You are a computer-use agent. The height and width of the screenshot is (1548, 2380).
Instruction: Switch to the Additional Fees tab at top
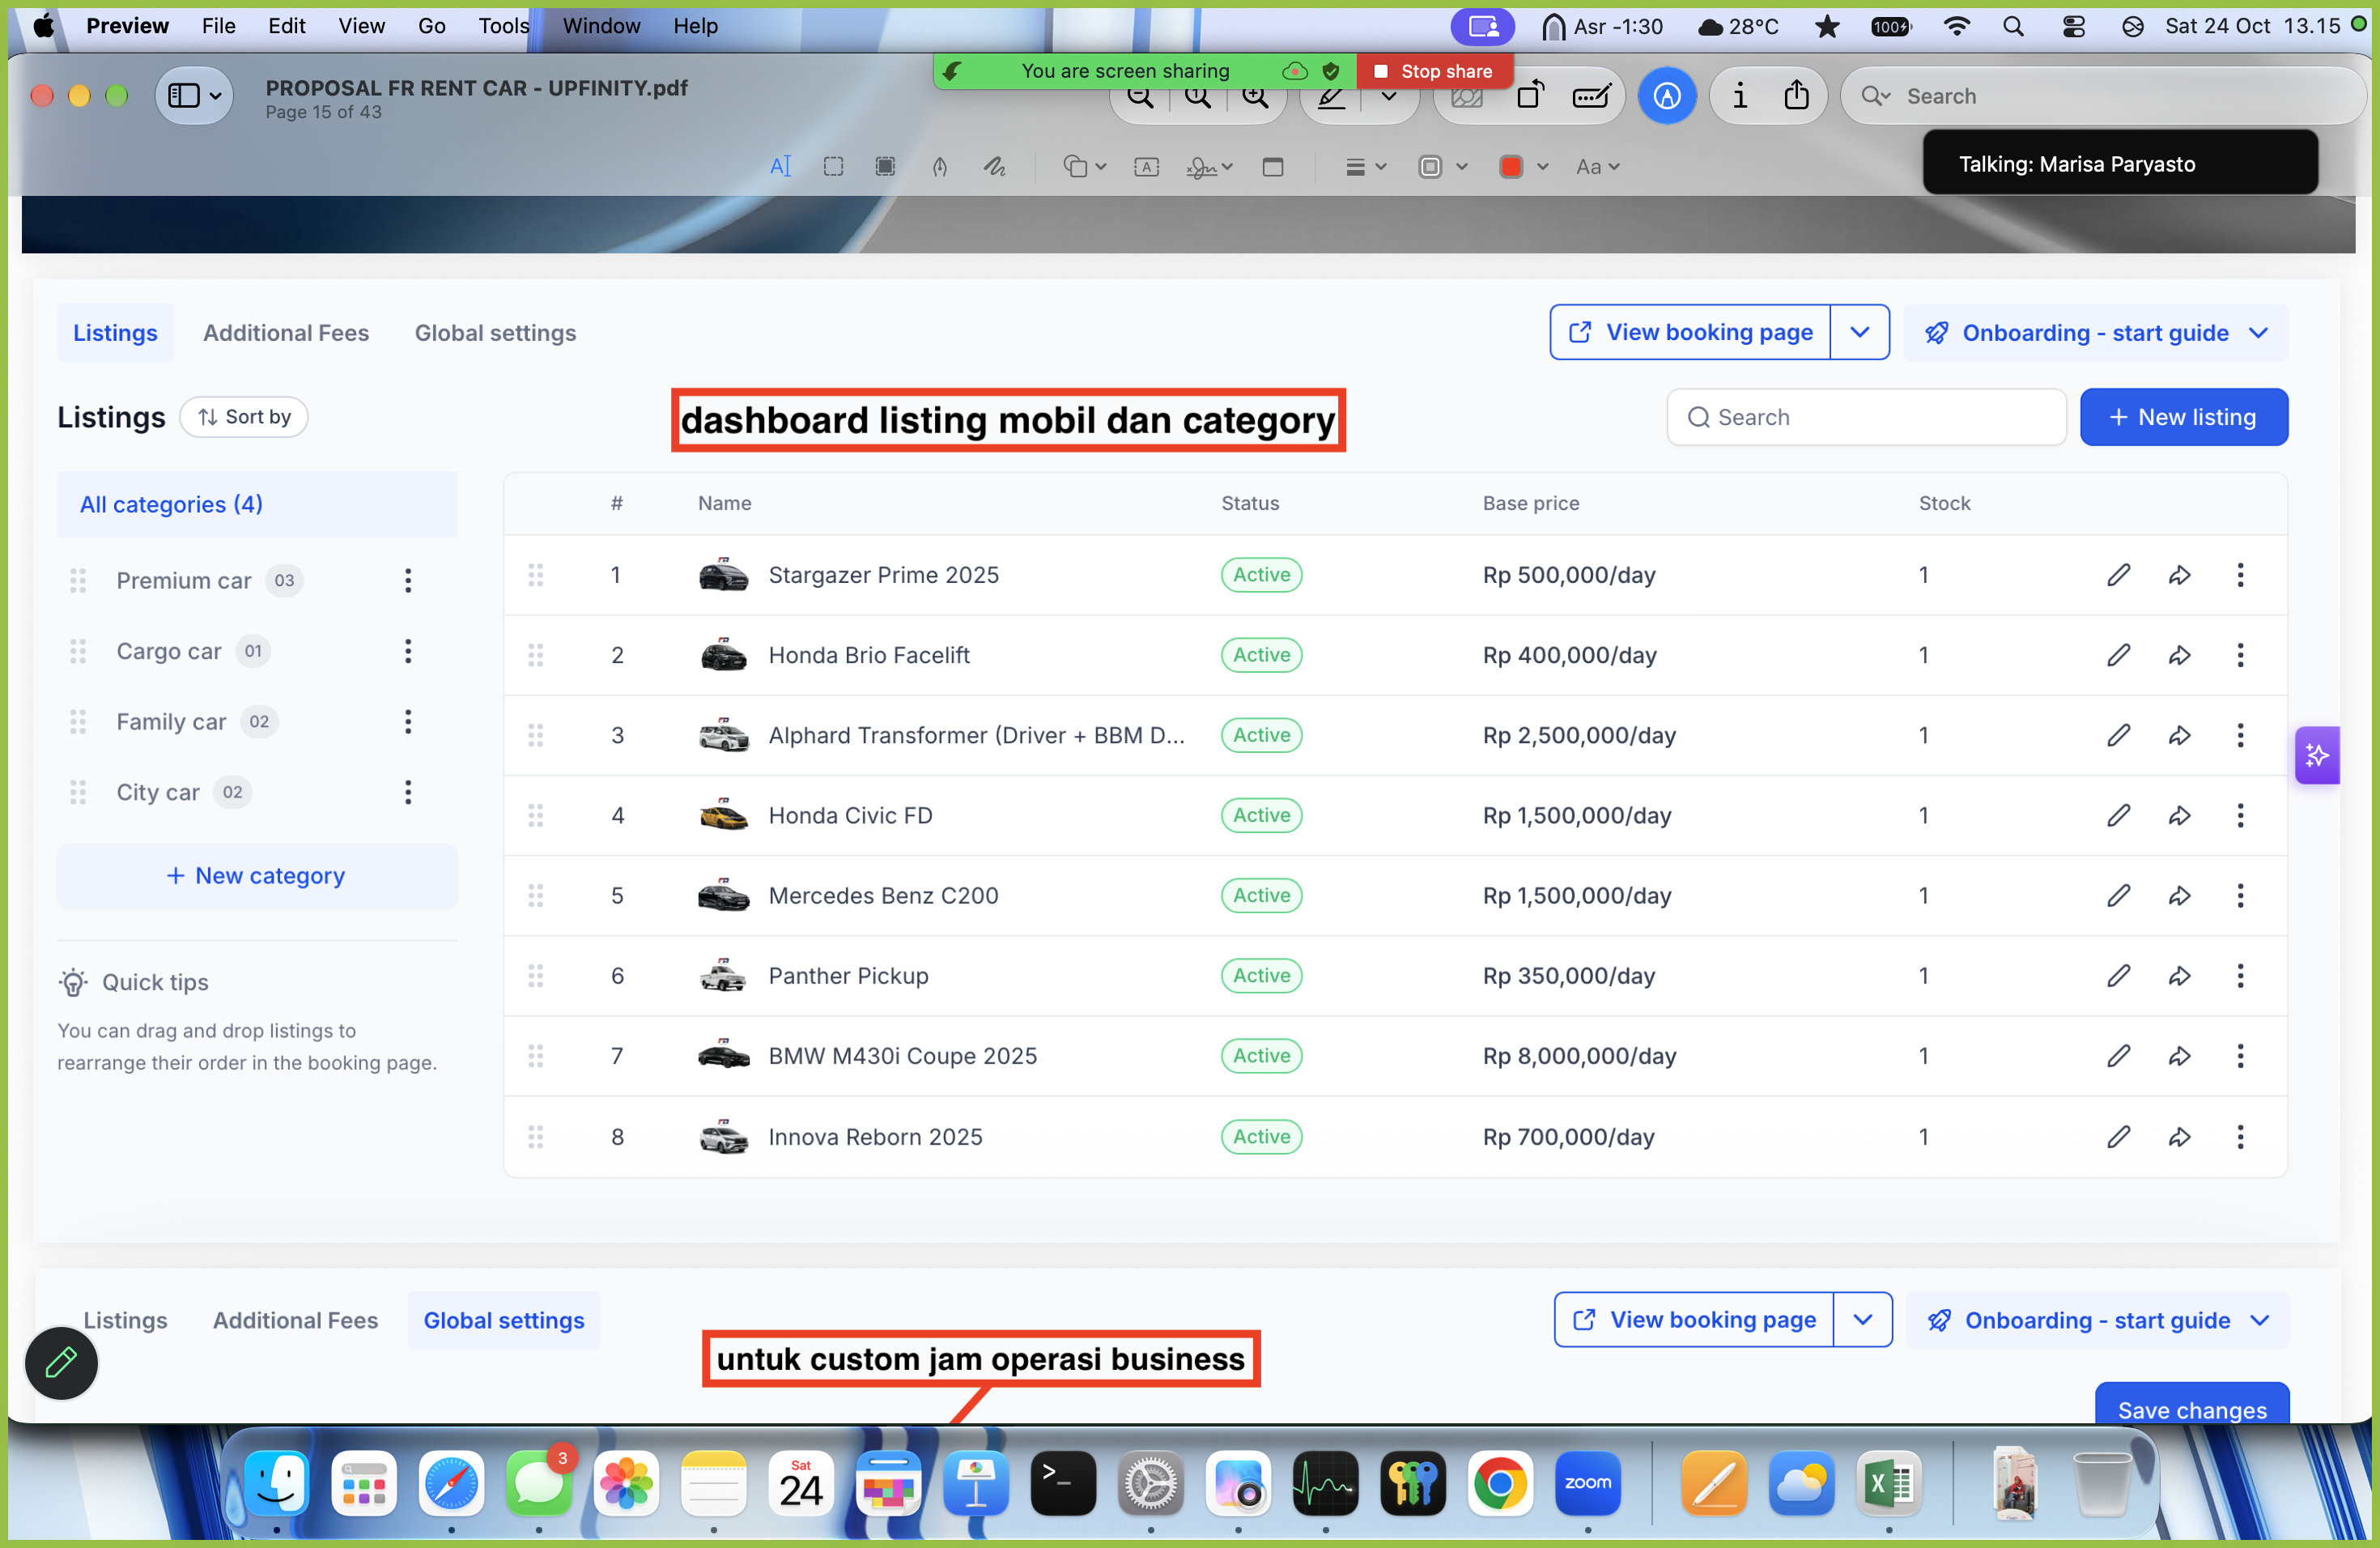[286, 333]
